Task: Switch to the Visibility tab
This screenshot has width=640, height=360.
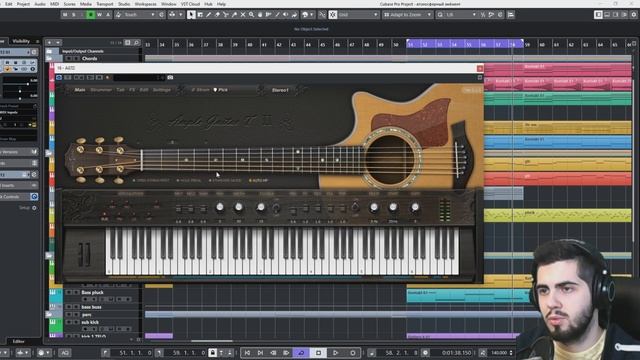Action: (21, 41)
